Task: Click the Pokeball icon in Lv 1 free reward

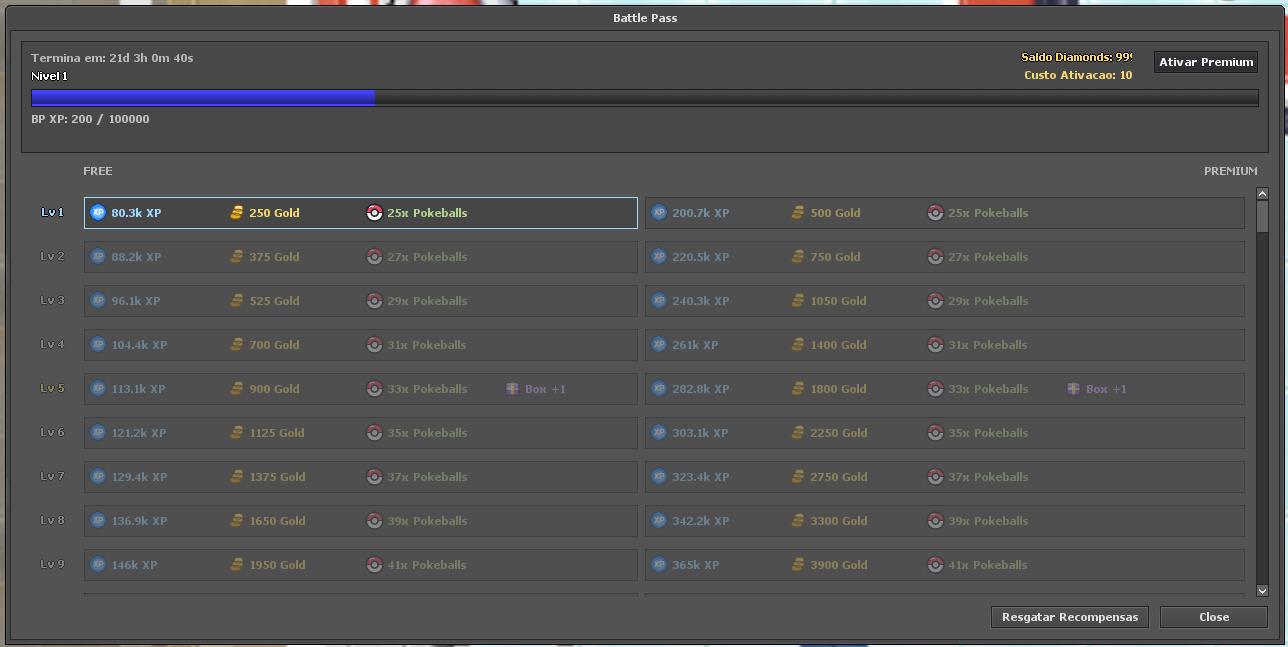Action: [375, 213]
